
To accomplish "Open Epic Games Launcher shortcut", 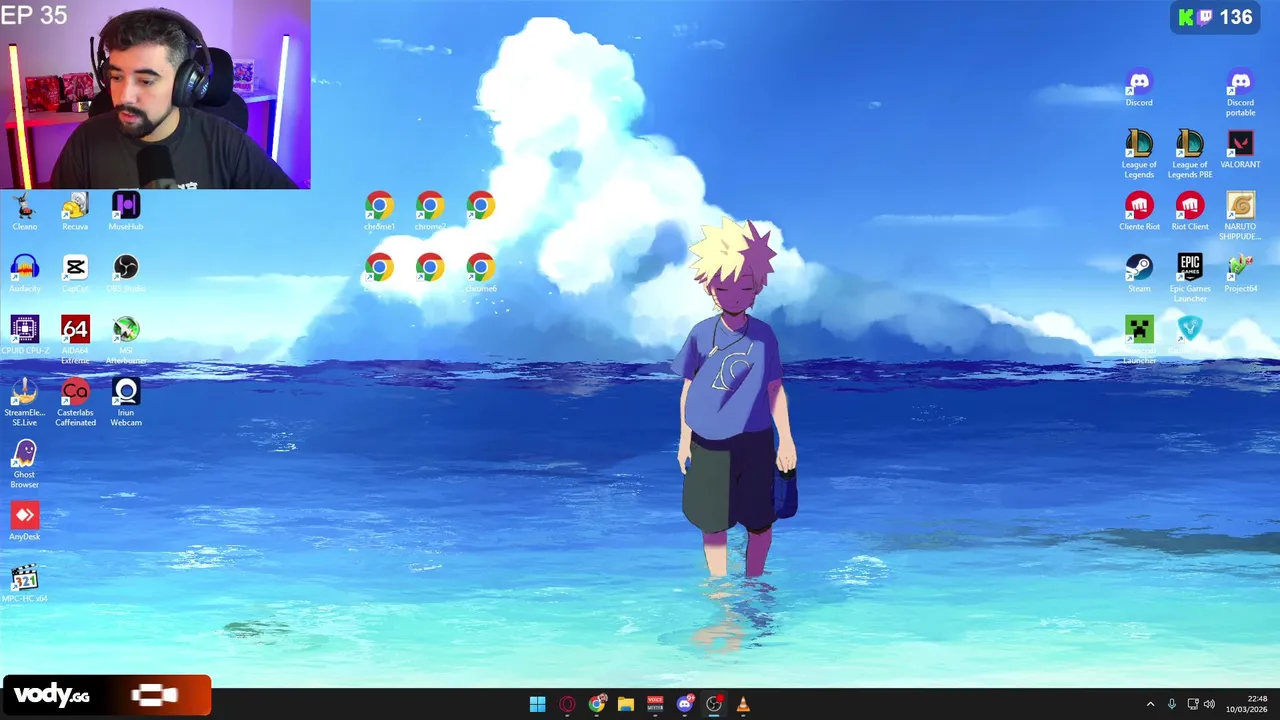I will click(x=1190, y=278).
